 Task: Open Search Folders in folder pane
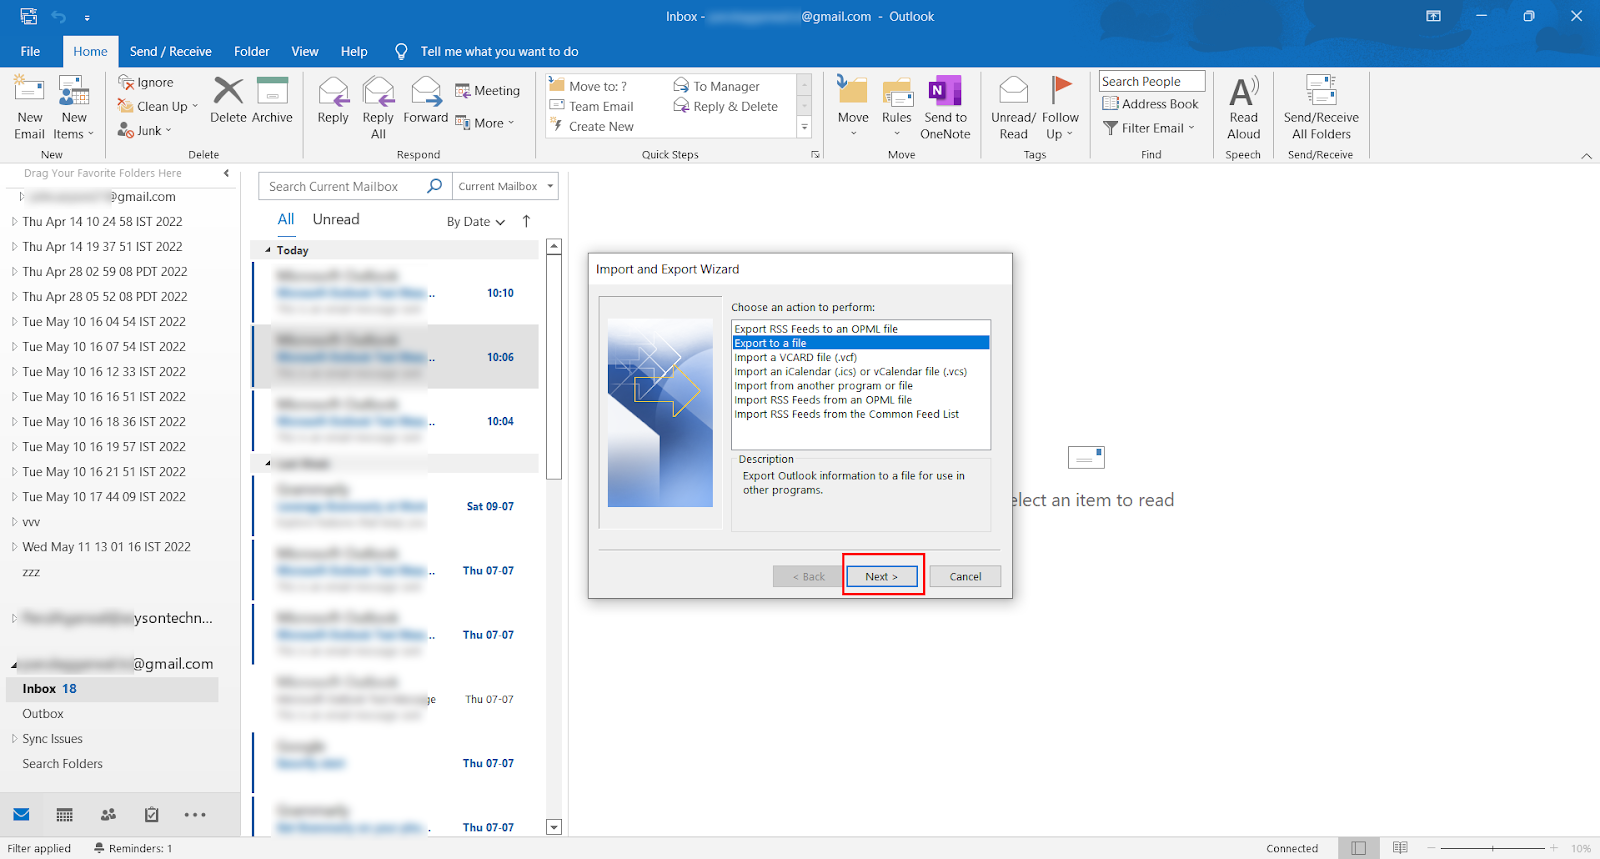tap(62, 764)
